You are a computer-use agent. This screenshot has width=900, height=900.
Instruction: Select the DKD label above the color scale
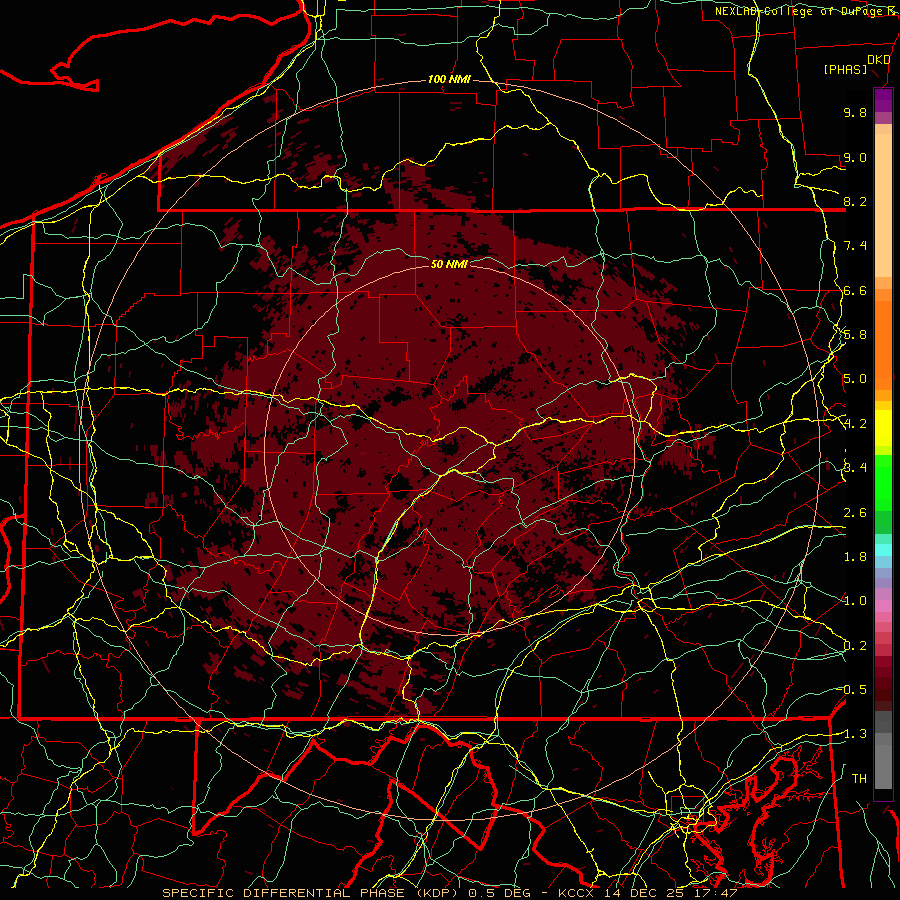(878, 59)
